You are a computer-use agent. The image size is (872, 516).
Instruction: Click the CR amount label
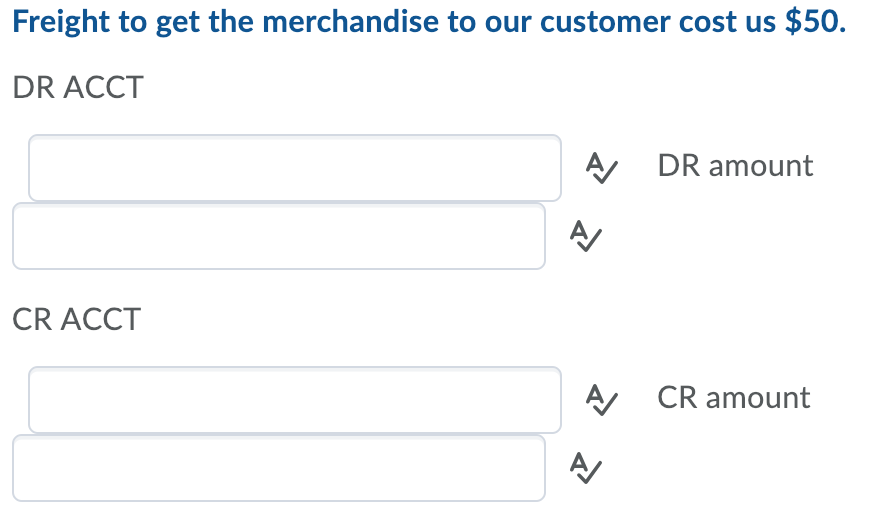pos(734,398)
